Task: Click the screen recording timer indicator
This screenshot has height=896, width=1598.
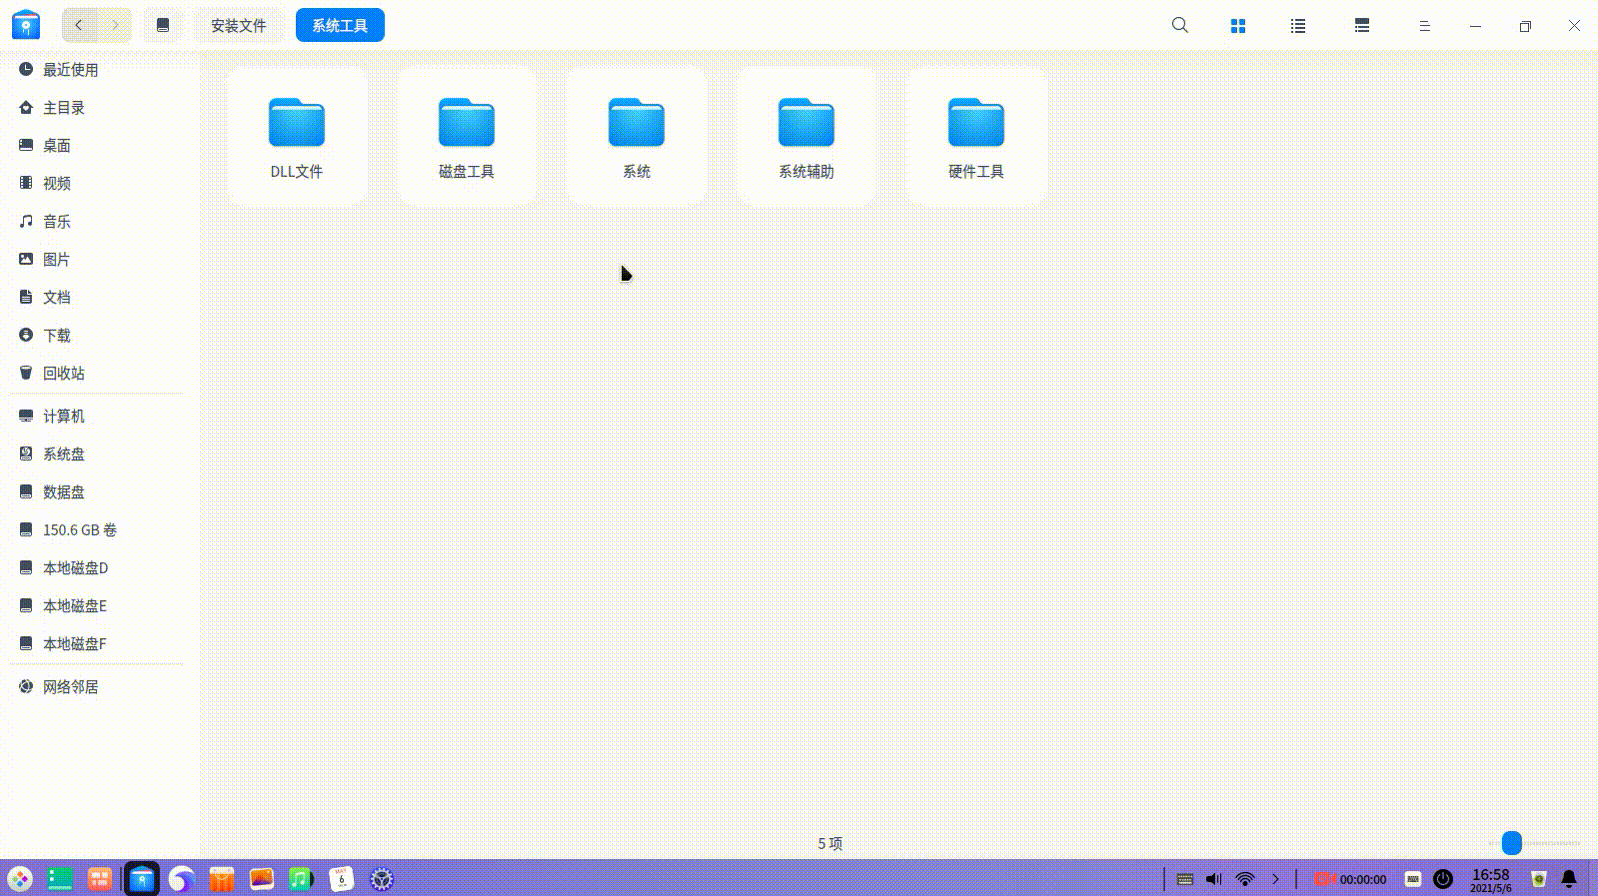Action: (x=1350, y=879)
